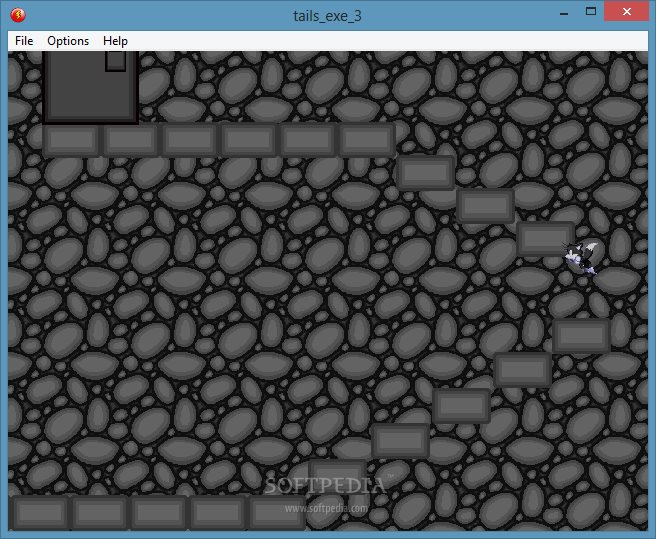
Task: Maximize the tails_exe_3 window
Action: pos(591,12)
